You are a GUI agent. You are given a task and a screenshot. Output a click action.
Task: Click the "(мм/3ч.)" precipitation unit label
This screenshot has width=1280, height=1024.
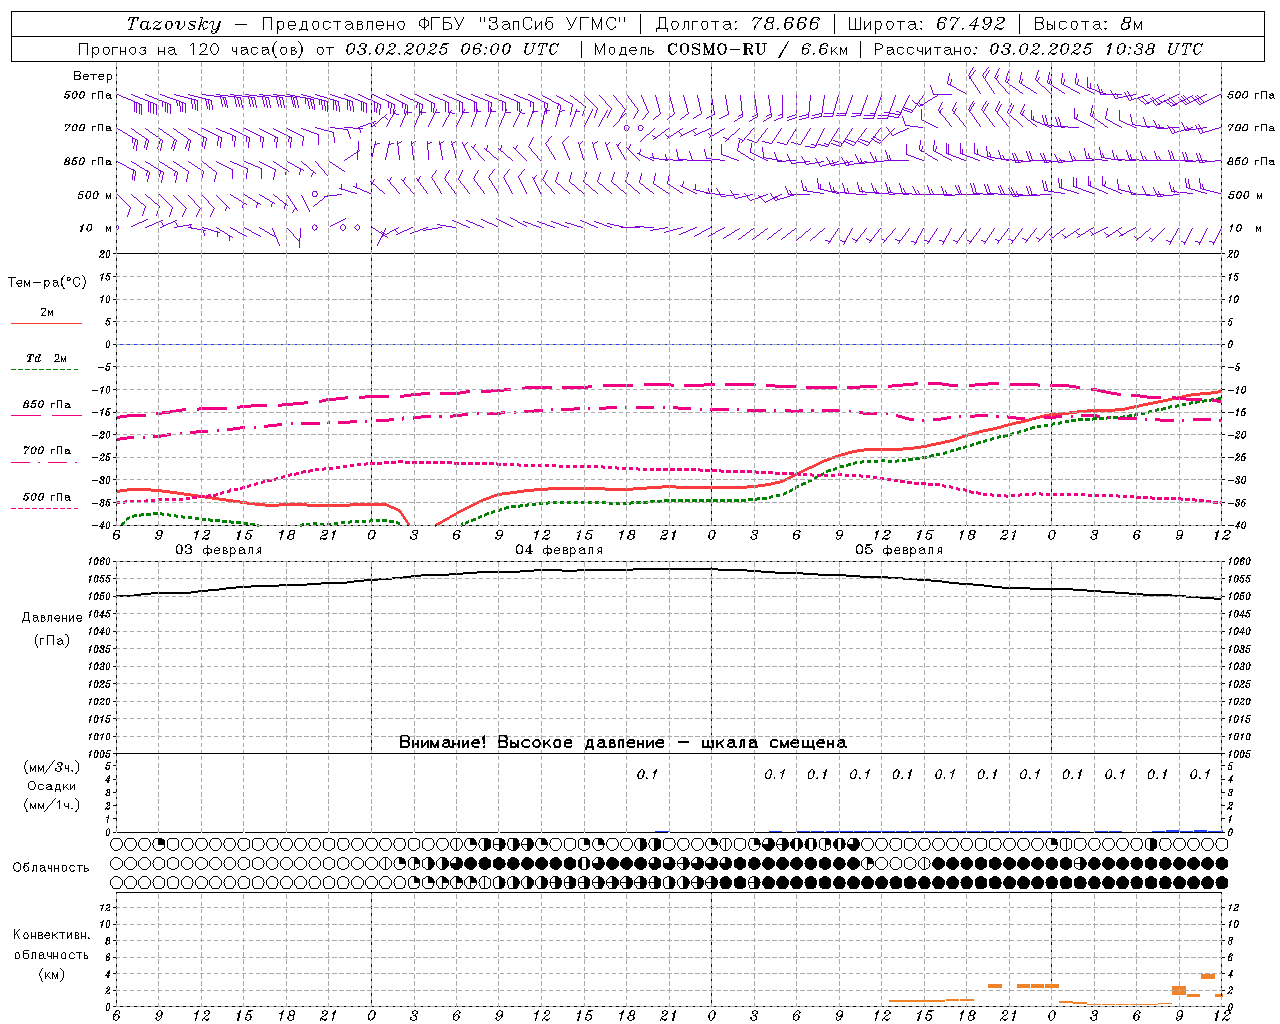point(53,767)
